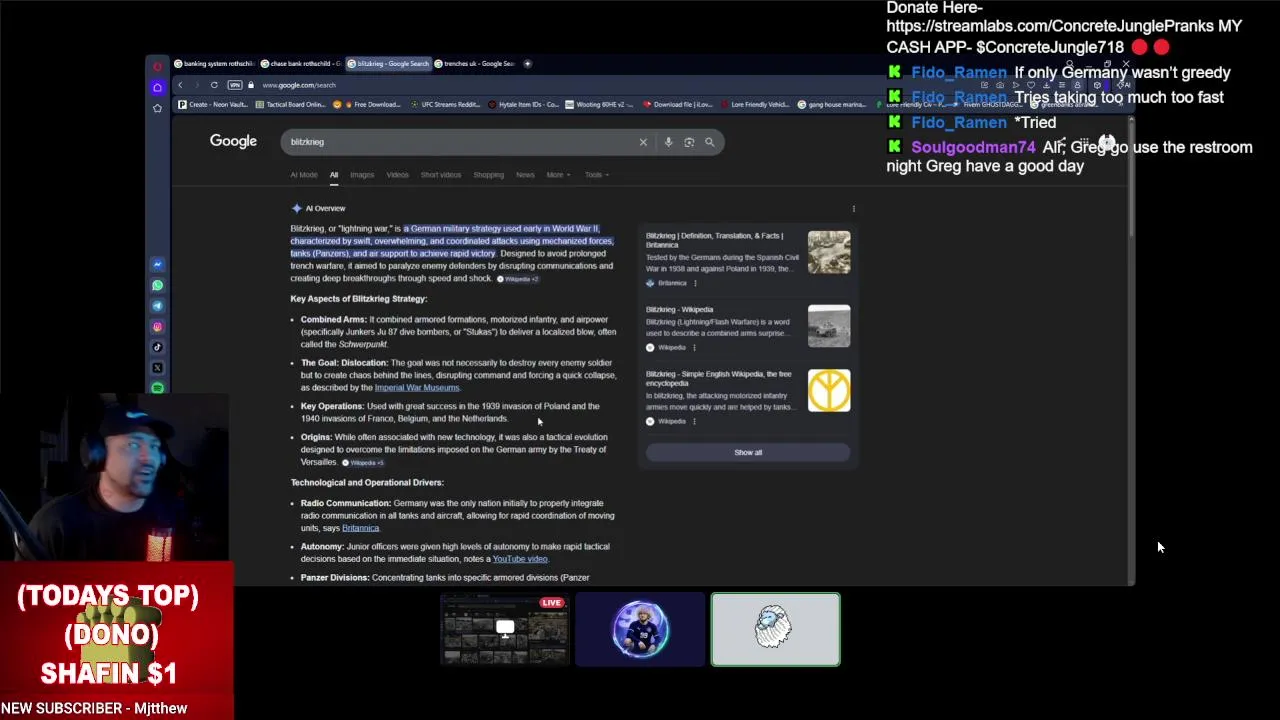This screenshot has width=1280, height=720.
Task: Select the AI Mode search filter
Action: pos(304,175)
